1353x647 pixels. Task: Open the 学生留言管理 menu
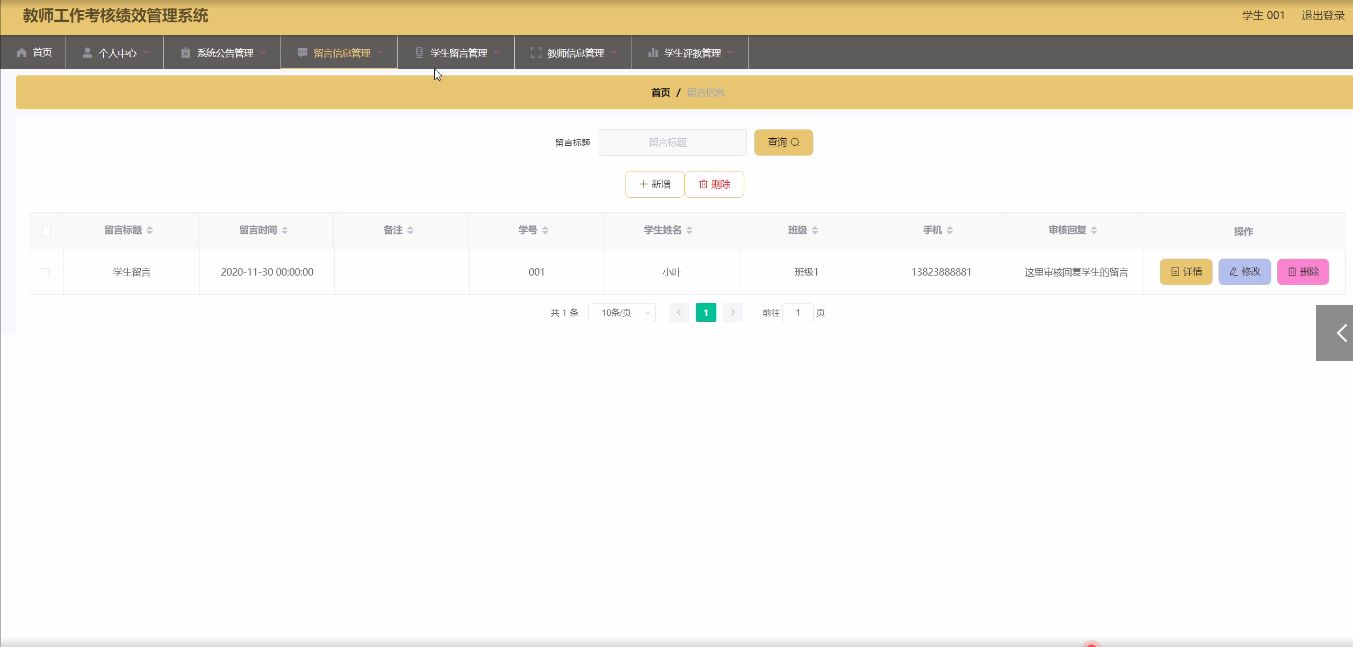[x=456, y=52]
